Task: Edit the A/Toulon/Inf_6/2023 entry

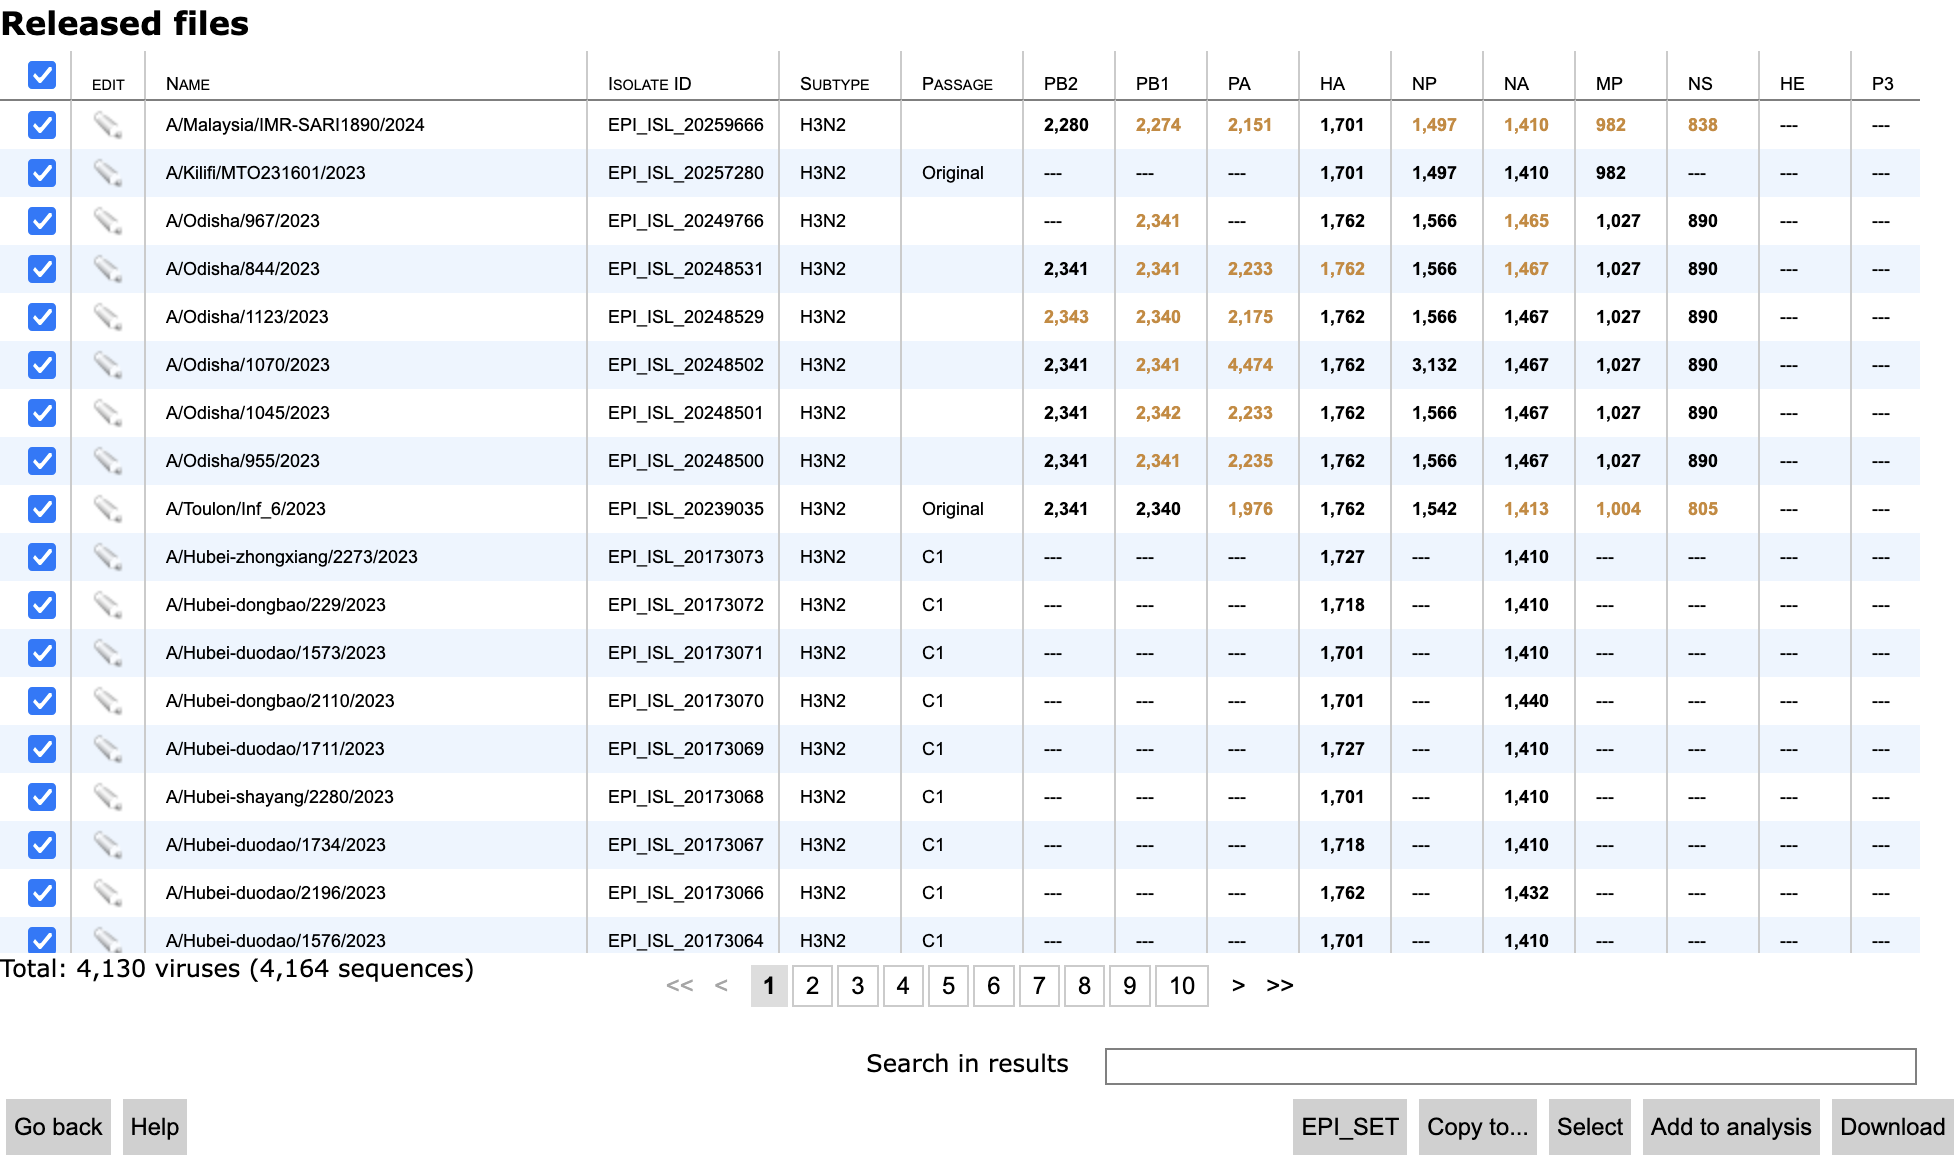Action: click(x=107, y=509)
